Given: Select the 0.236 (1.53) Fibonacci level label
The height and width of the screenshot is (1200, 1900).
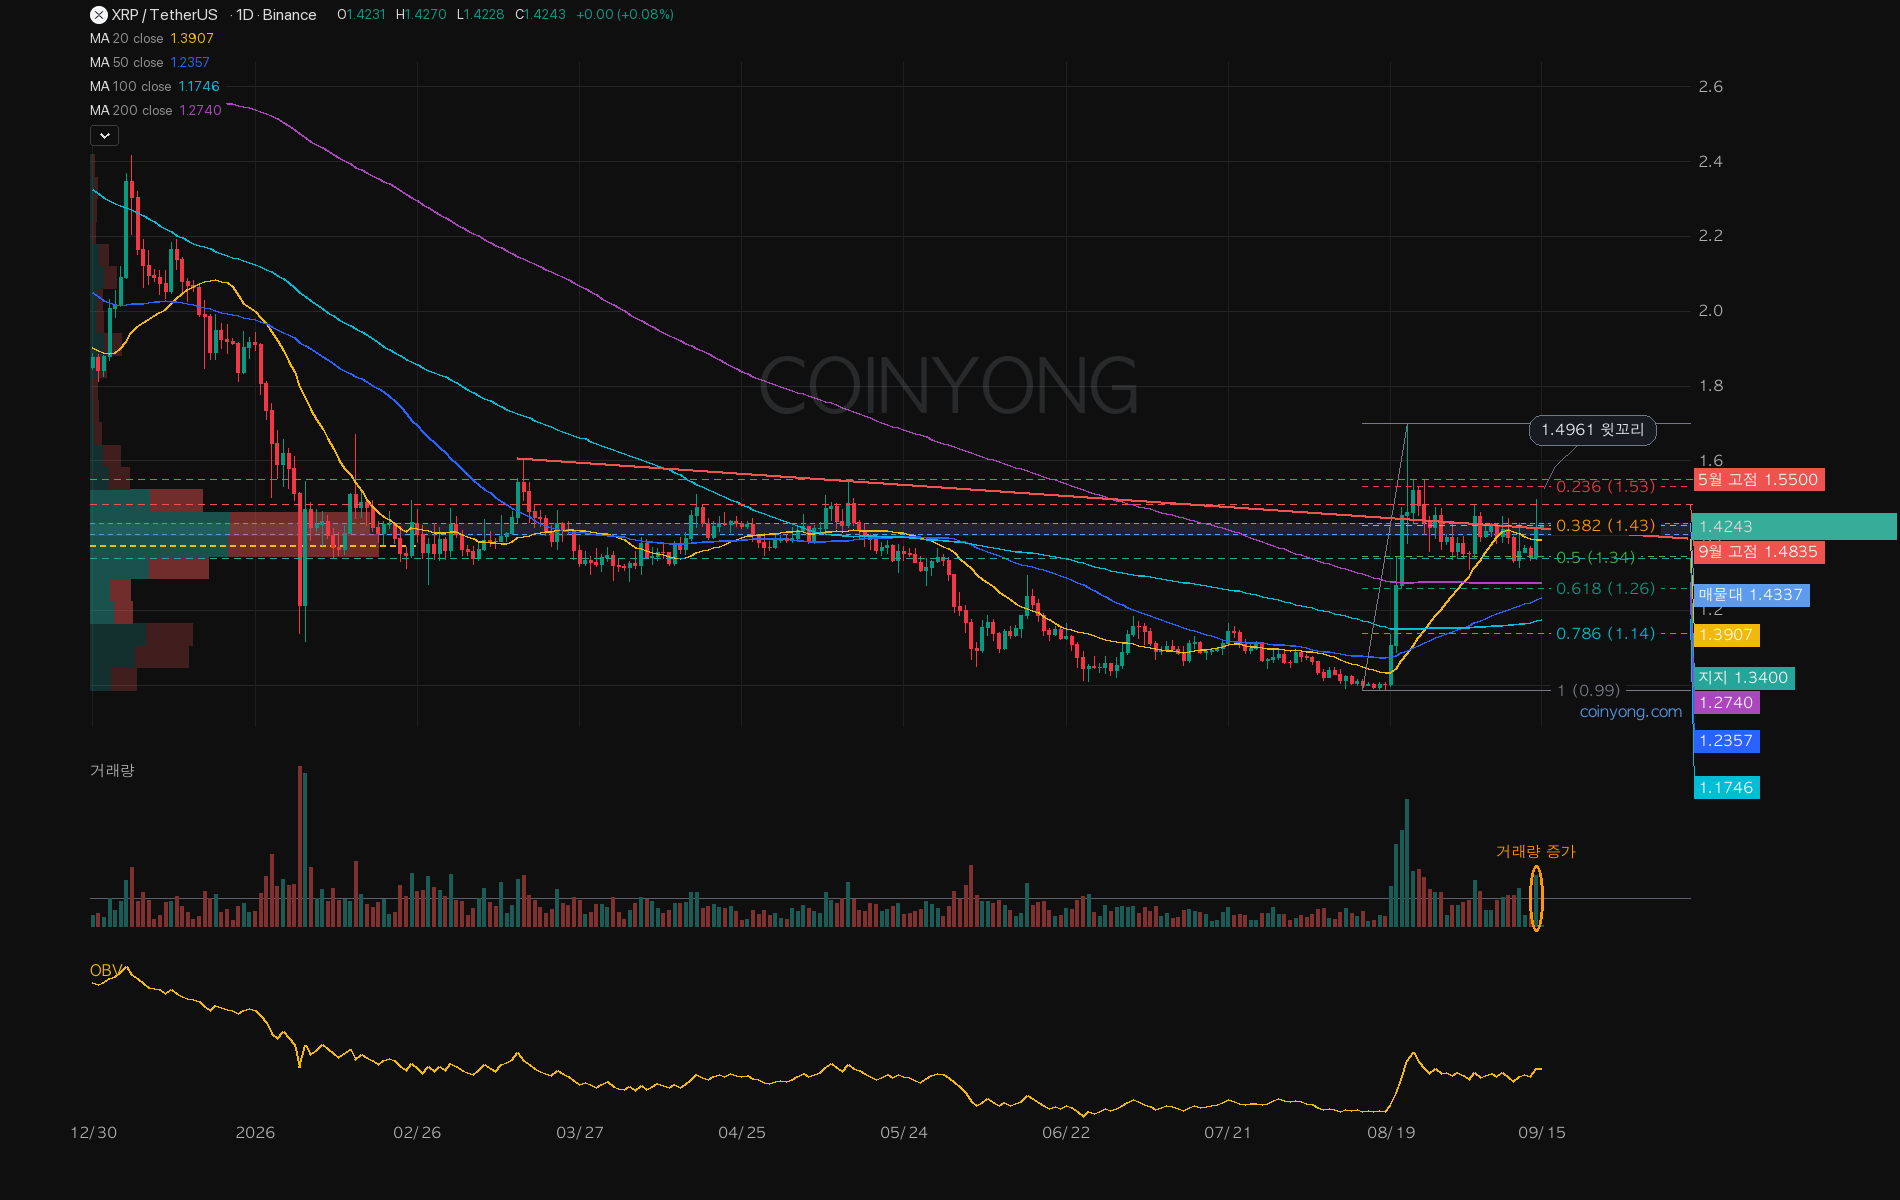Looking at the screenshot, I should [x=1605, y=486].
